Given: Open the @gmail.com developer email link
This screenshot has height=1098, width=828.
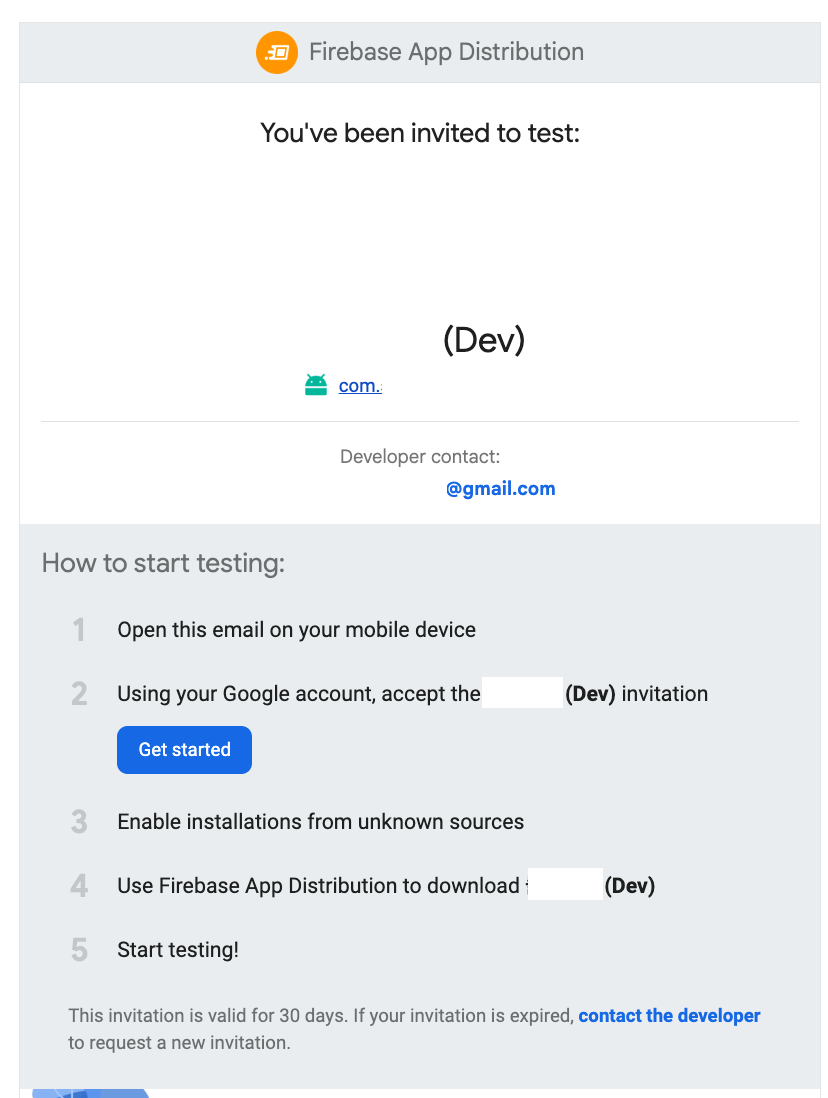Looking at the screenshot, I should coord(500,489).
